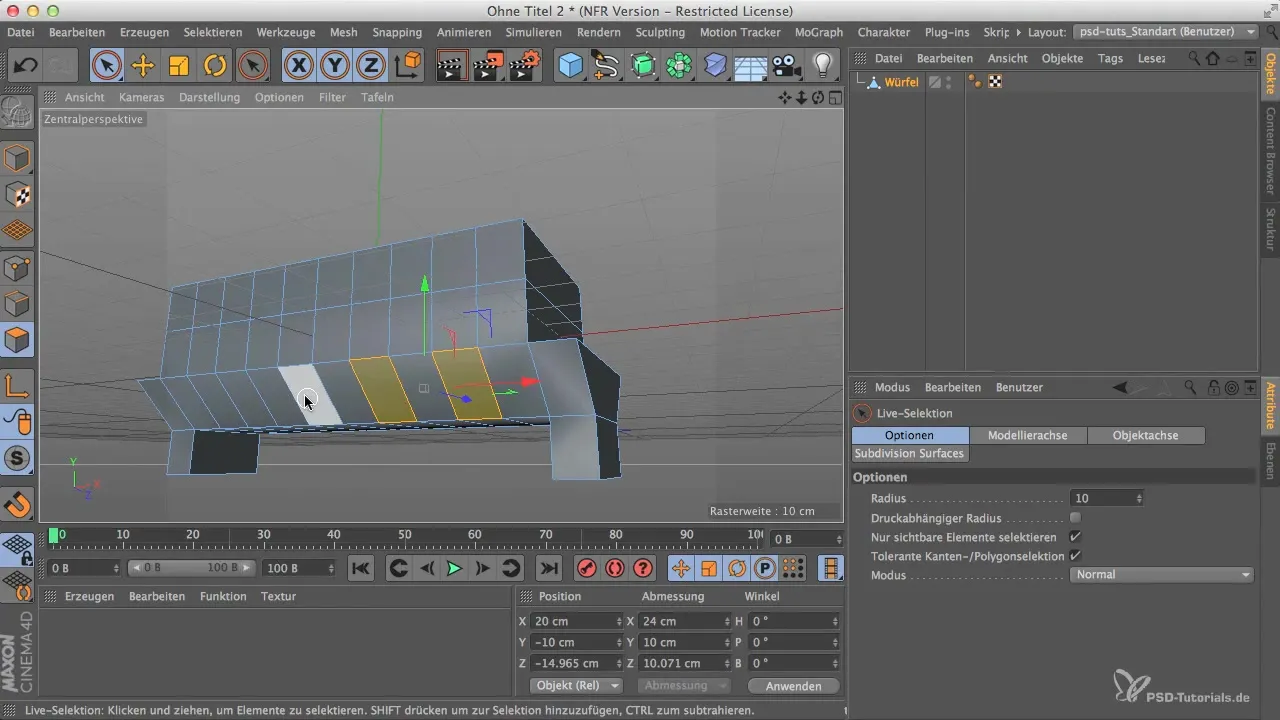Image resolution: width=1280 pixels, height=720 pixels.
Task: Click the Make Editable icon in left palette
Action: click(17, 113)
